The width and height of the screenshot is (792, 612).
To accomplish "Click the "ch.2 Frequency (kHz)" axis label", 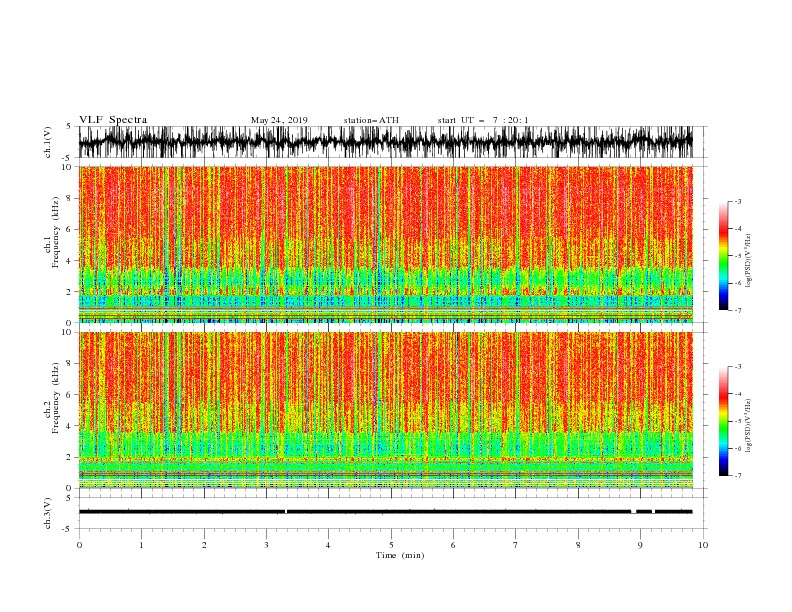I will click(52, 398).
